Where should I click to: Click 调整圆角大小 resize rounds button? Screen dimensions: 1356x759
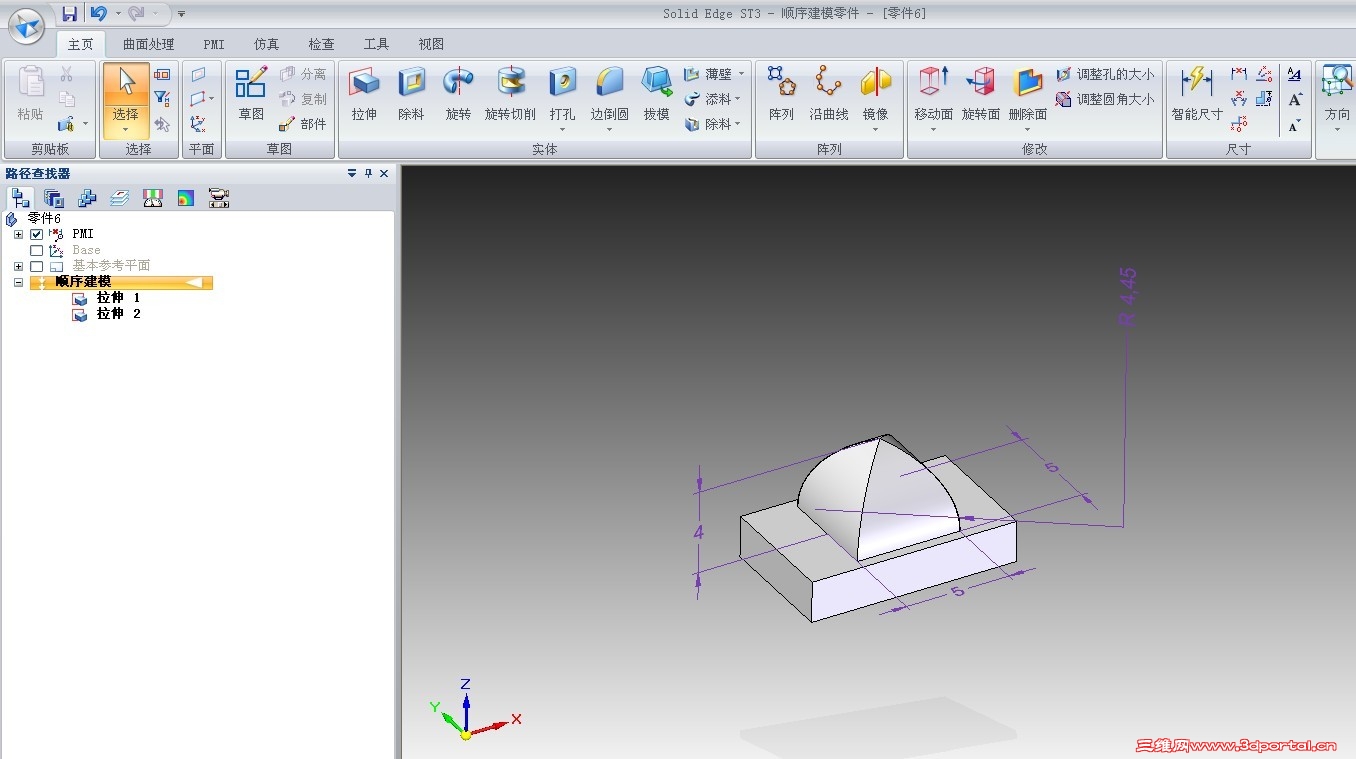pyautogui.click(x=1105, y=99)
